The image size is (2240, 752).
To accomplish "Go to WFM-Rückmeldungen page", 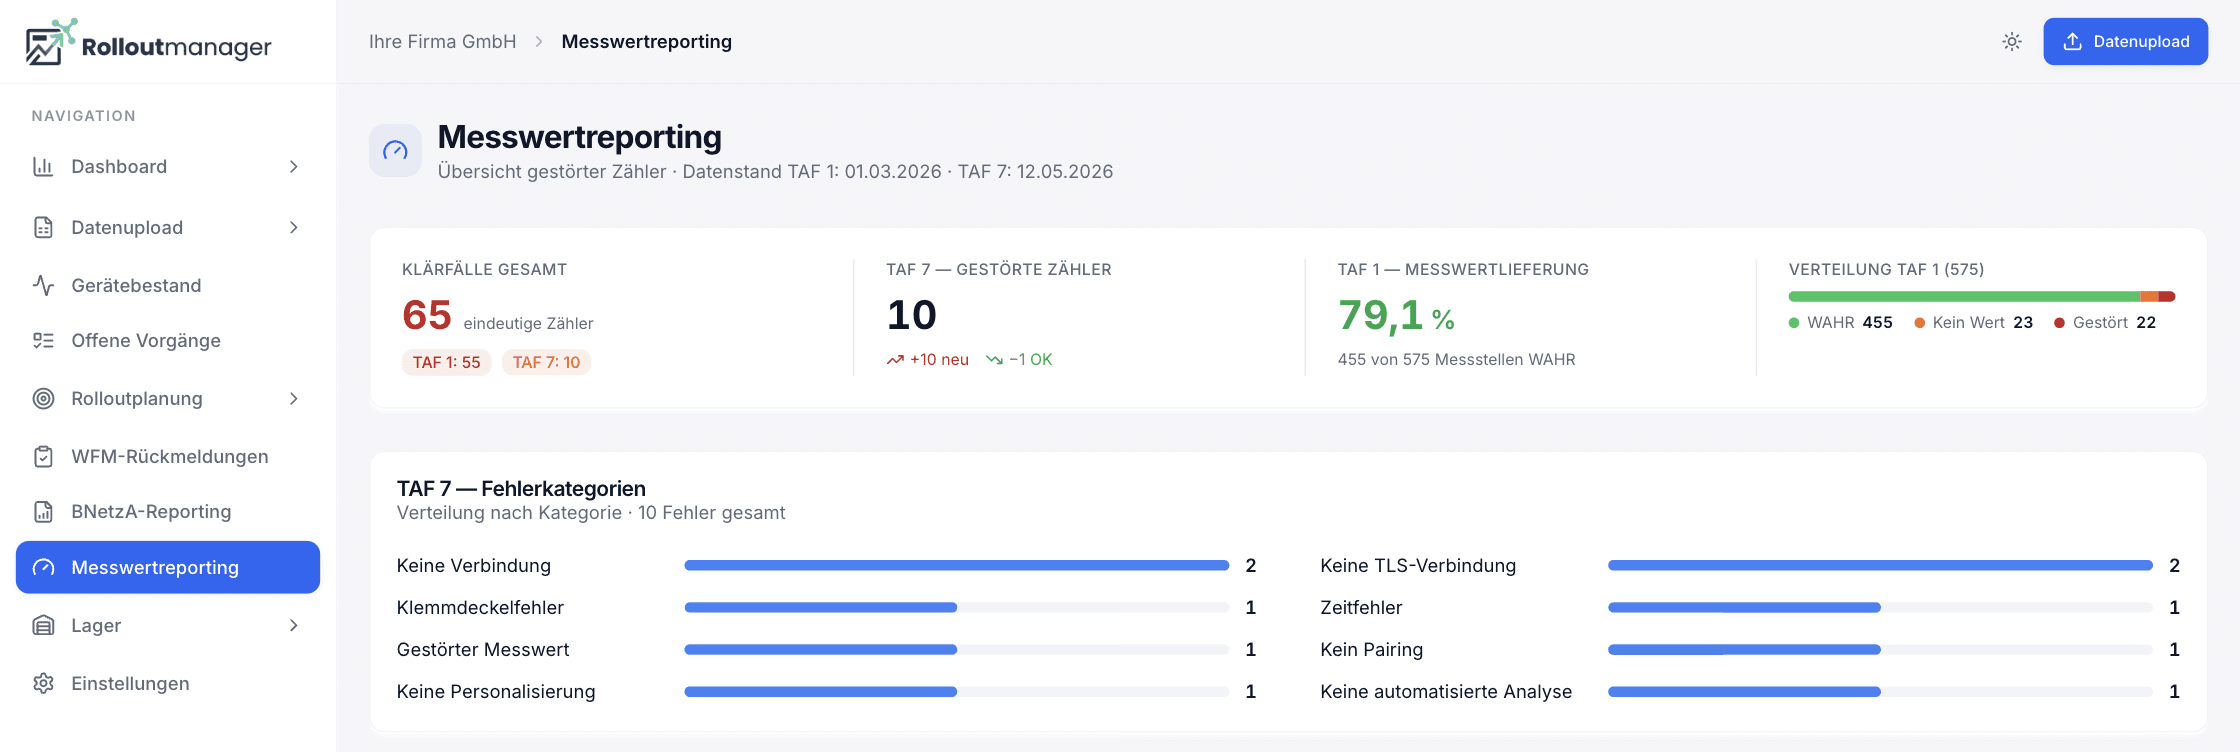I will [168, 457].
